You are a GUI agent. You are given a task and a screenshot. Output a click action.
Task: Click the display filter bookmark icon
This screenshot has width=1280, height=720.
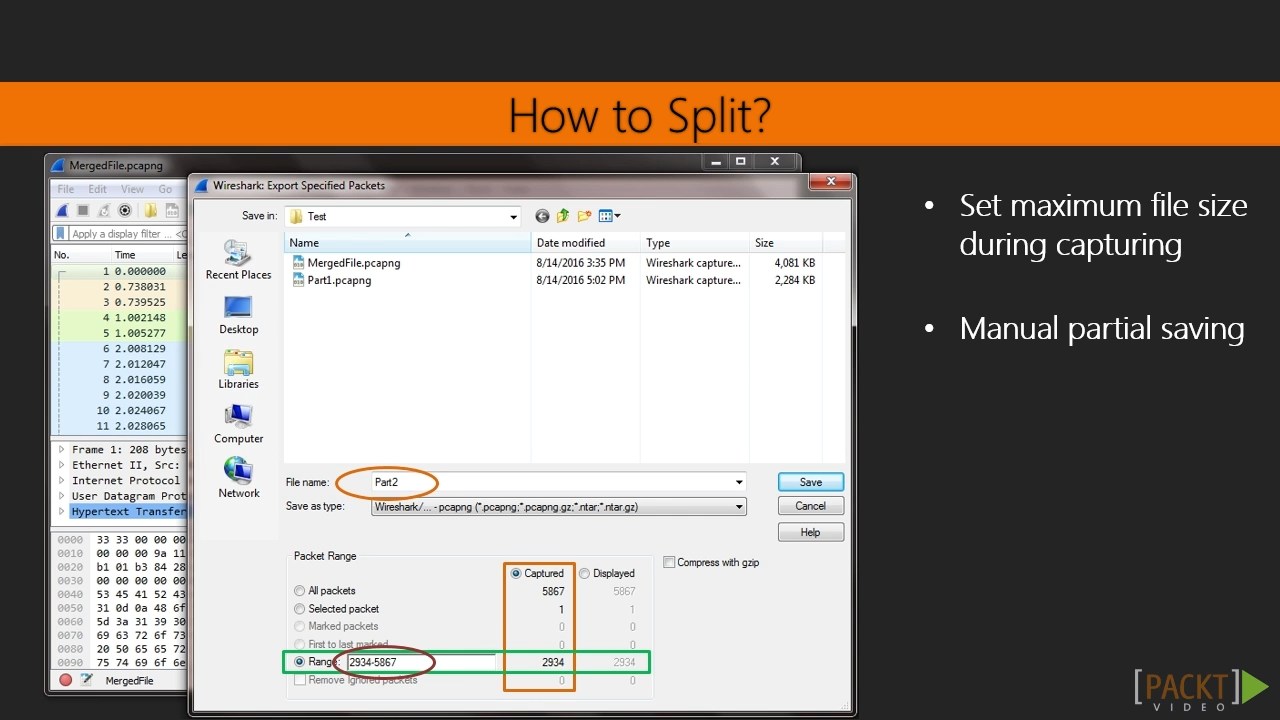pyautogui.click(x=61, y=233)
